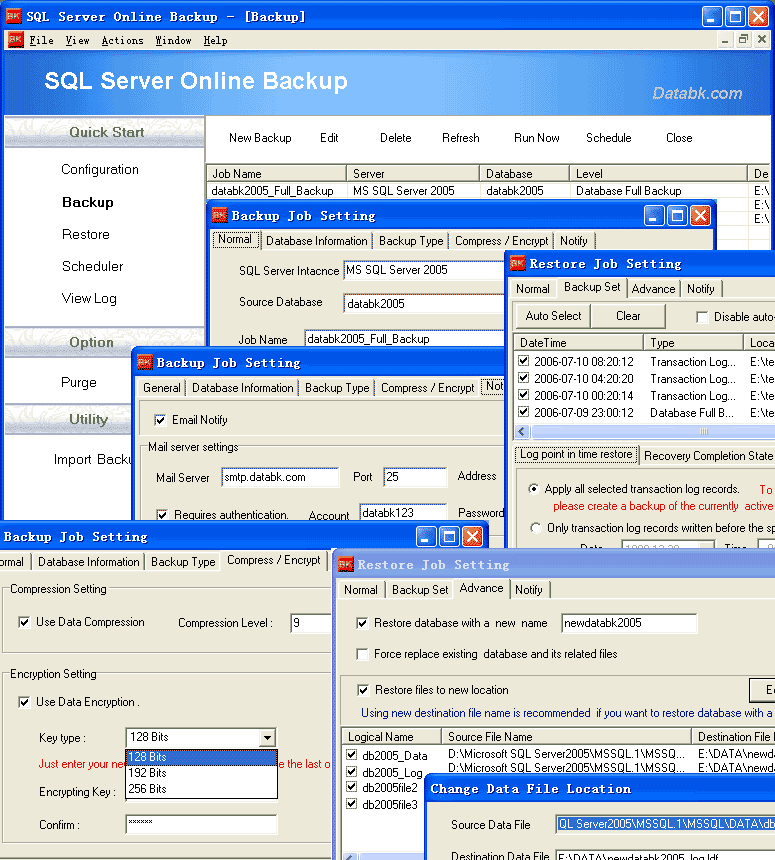Open Advance tab in upper Restore window

pyautogui.click(x=653, y=288)
